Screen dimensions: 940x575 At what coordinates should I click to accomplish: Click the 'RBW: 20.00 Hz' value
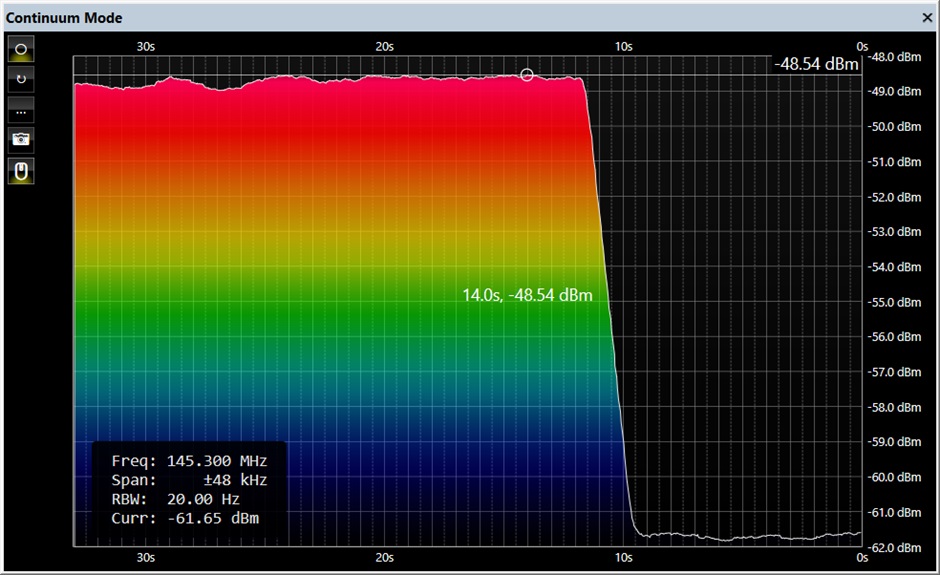click(x=176, y=499)
